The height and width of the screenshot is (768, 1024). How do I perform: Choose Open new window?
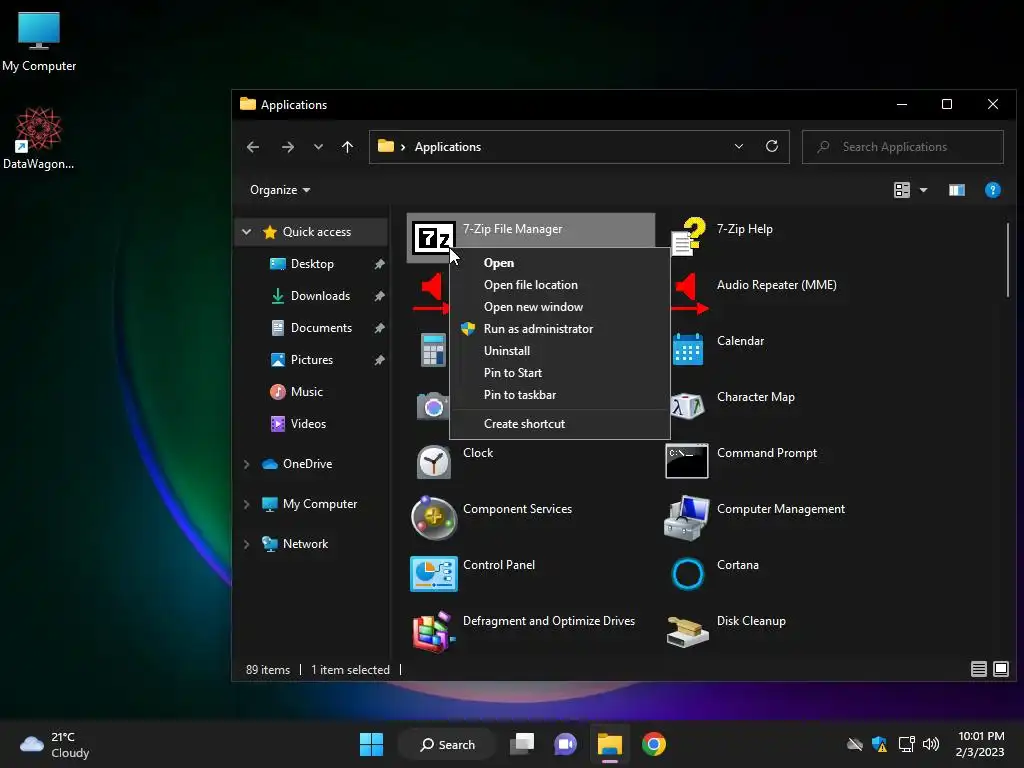pyautogui.click(x=560, y=307)
